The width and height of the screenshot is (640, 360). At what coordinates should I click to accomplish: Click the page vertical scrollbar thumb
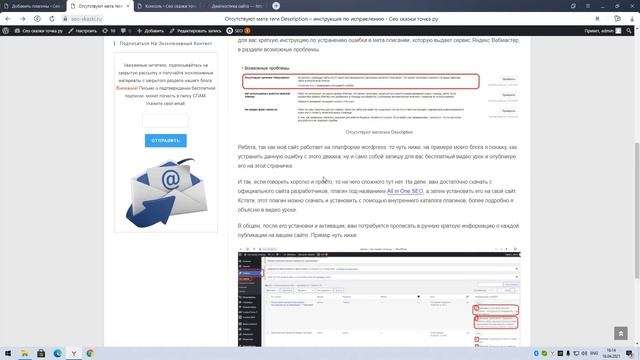(x=637, y=211)
